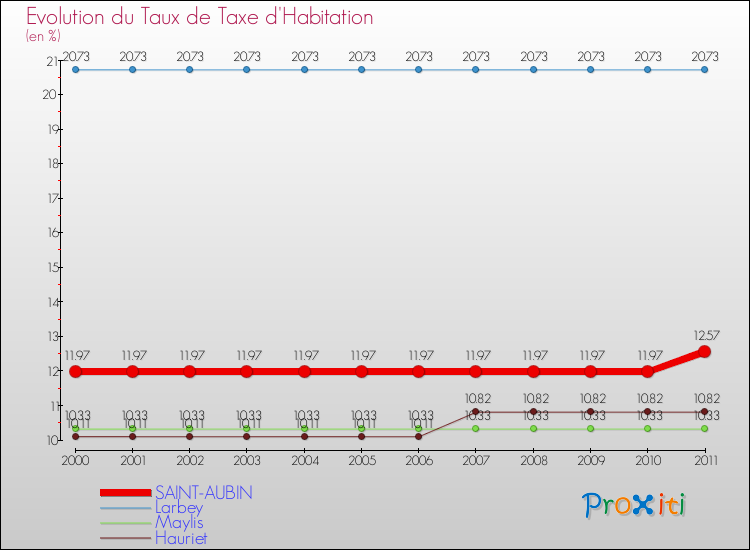Click the red SAINT-AUBIN data point for 2005
Screen dimensions: 750x550
[x=362, y=371]
